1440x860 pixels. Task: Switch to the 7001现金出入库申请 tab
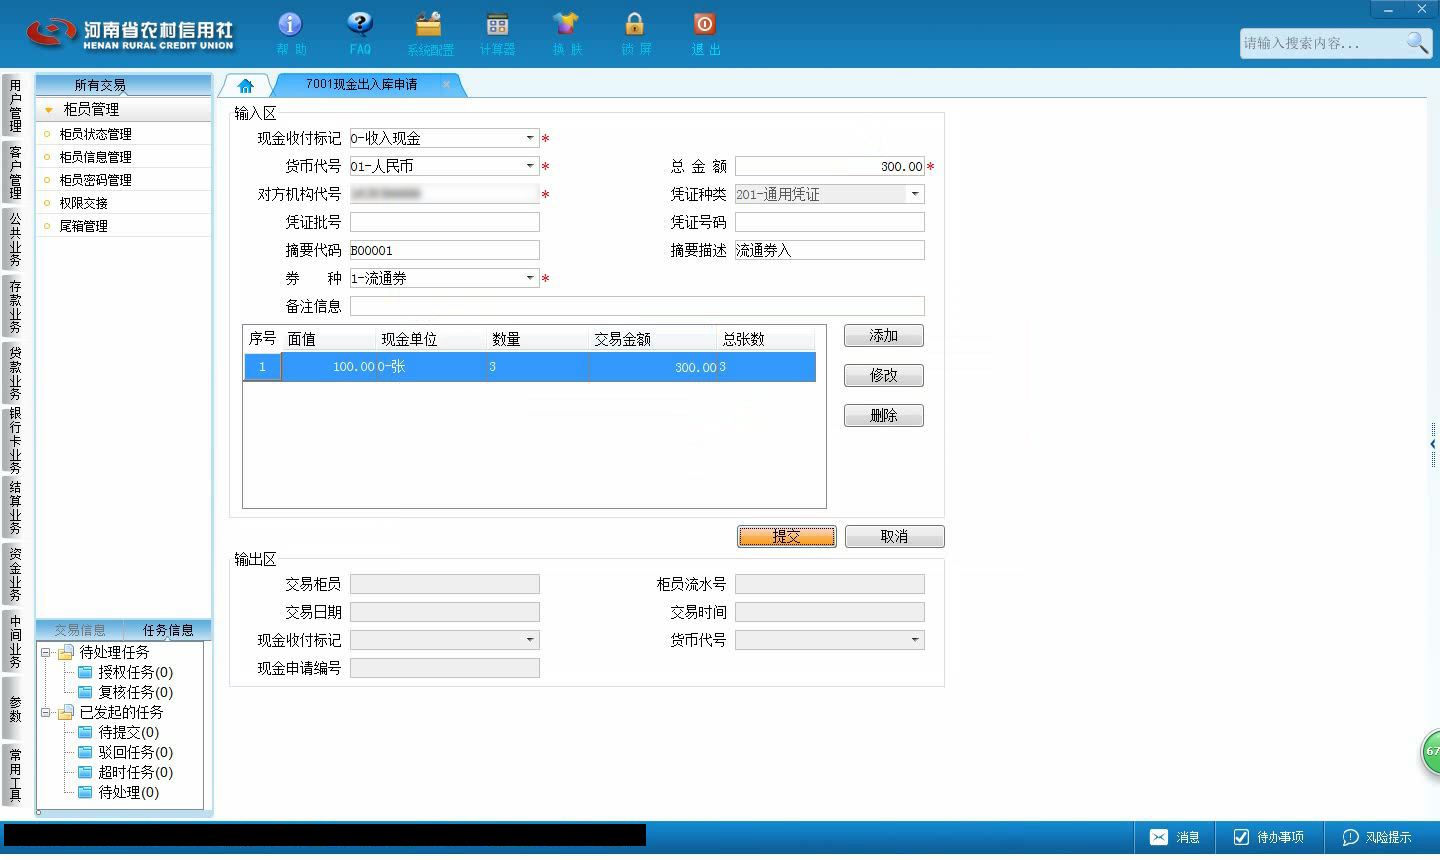361,85
